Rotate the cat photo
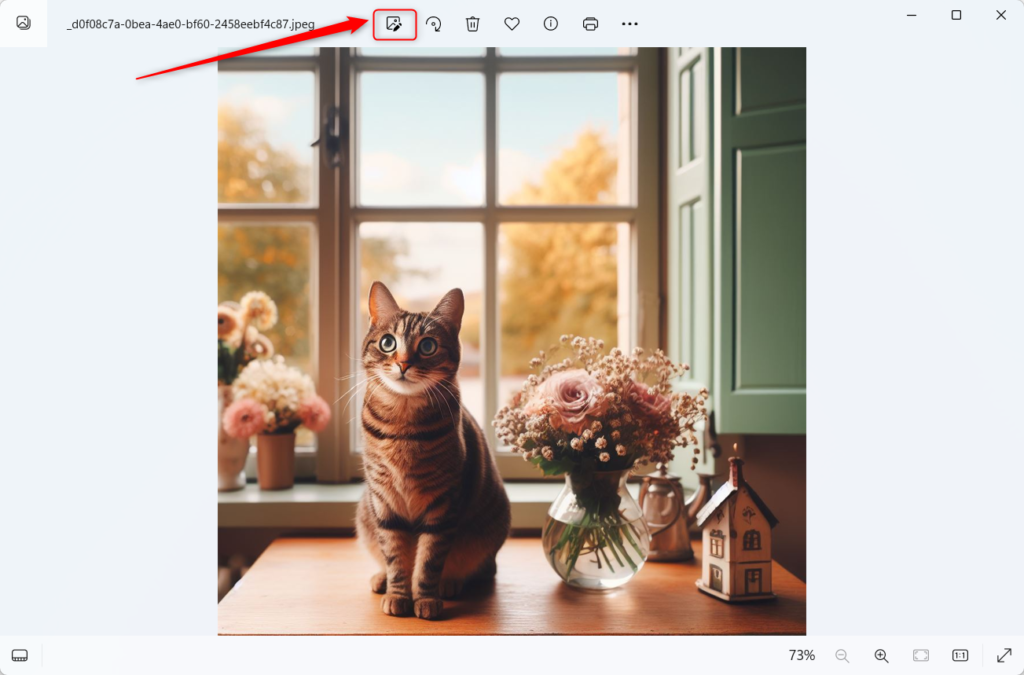 (433, 23)
